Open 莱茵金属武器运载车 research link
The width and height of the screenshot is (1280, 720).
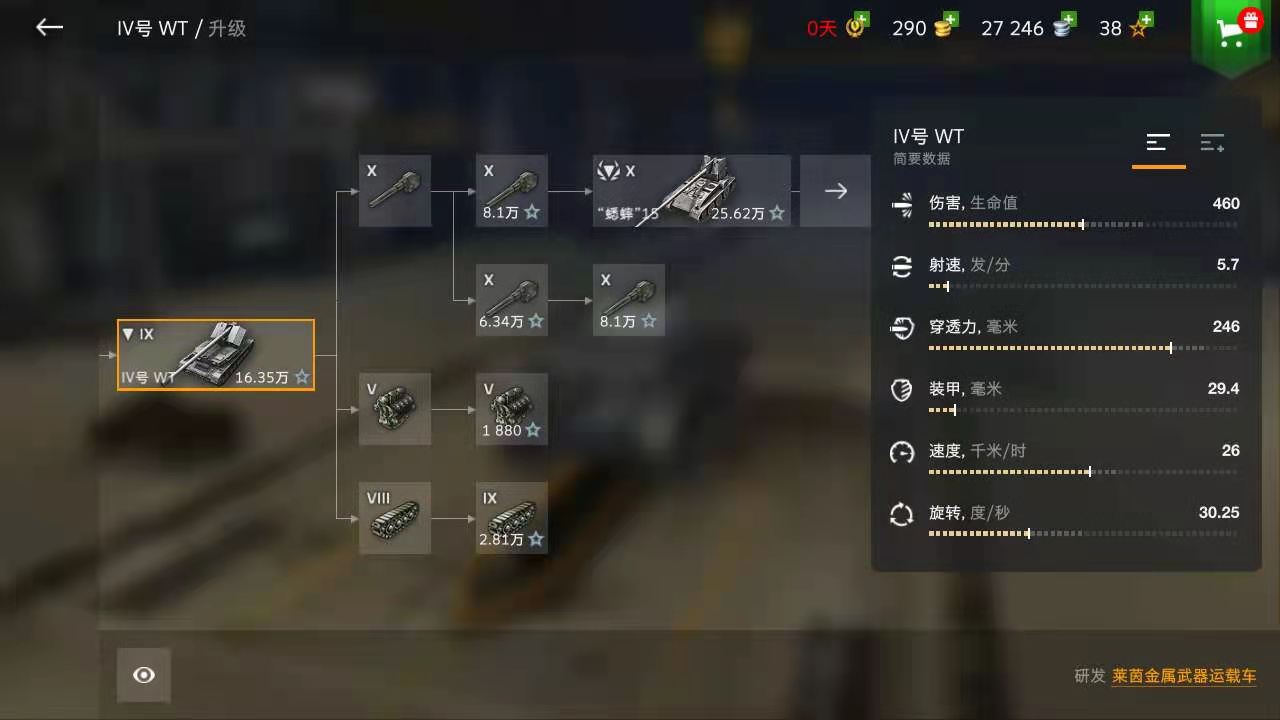click(x=1184, y=676)
